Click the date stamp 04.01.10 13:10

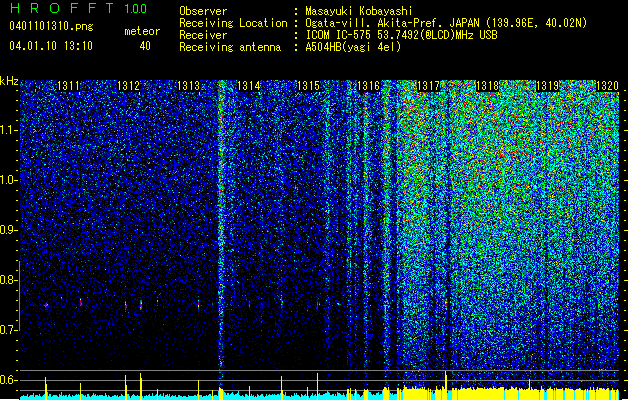pos(51,46)
